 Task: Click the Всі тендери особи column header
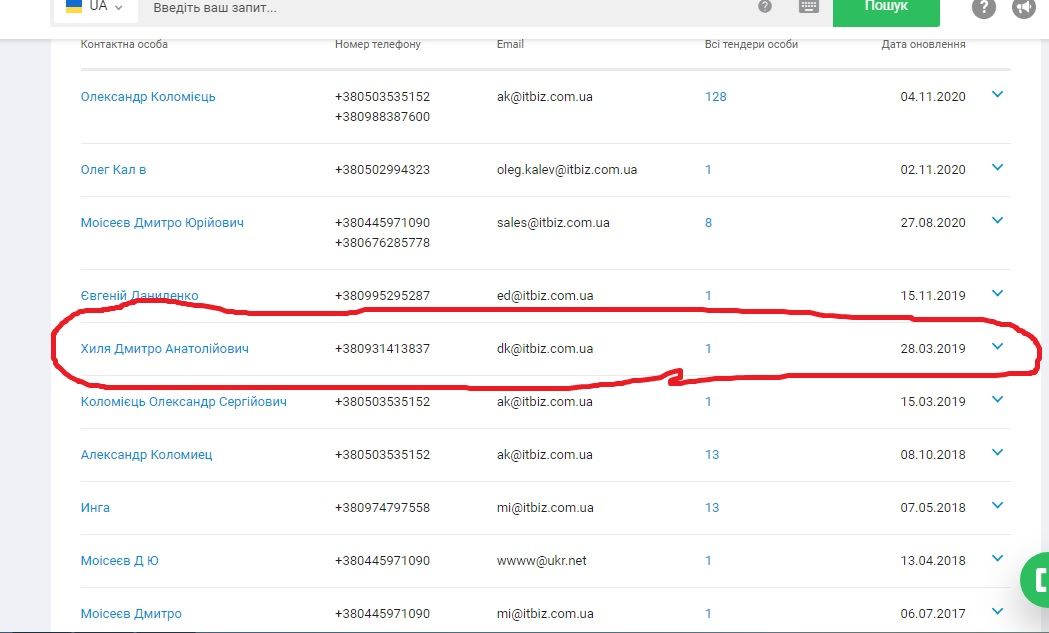tap(751, 45)
